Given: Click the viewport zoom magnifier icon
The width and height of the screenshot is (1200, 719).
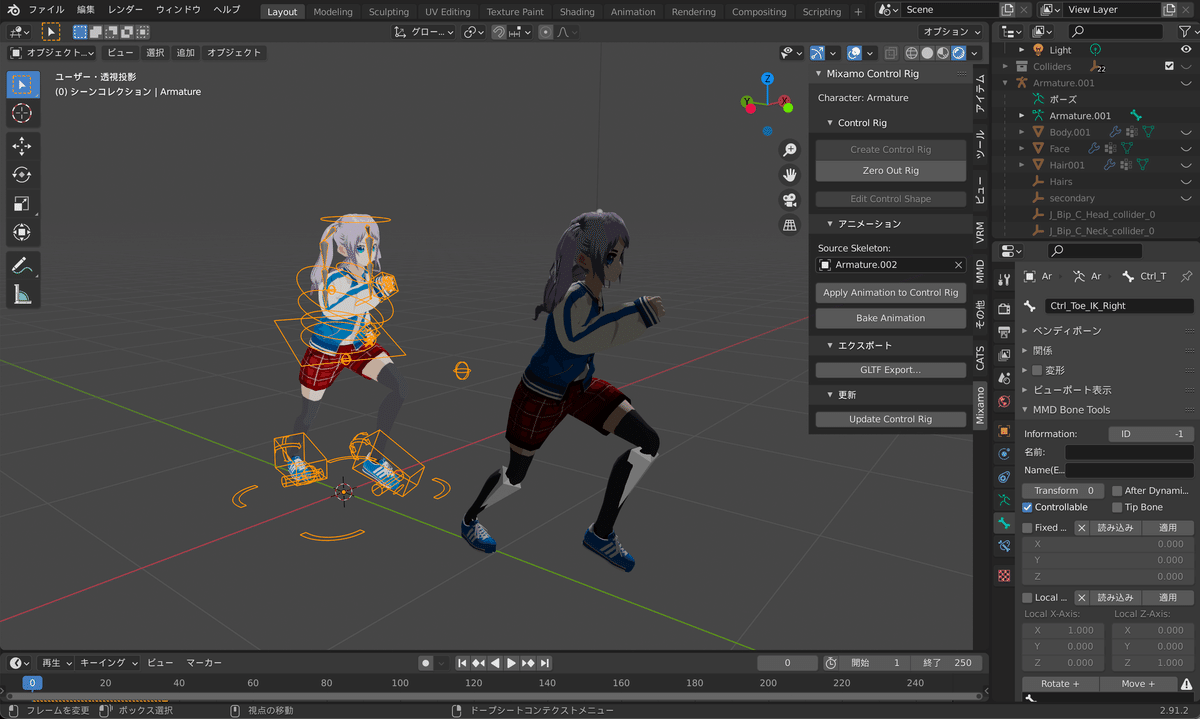Looking at the screenshot, I should point(790,150).
